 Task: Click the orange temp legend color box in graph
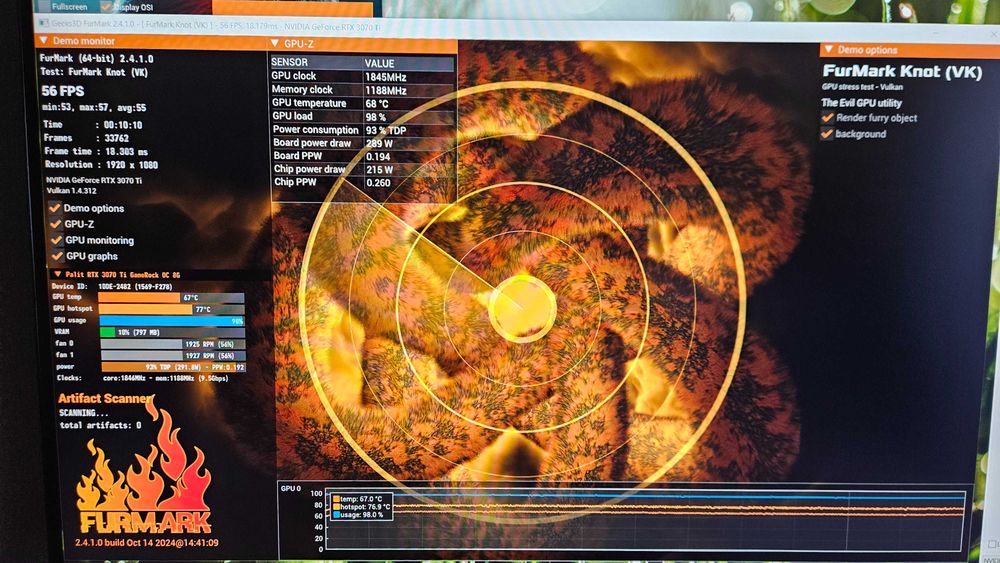[x=336, y=499]
